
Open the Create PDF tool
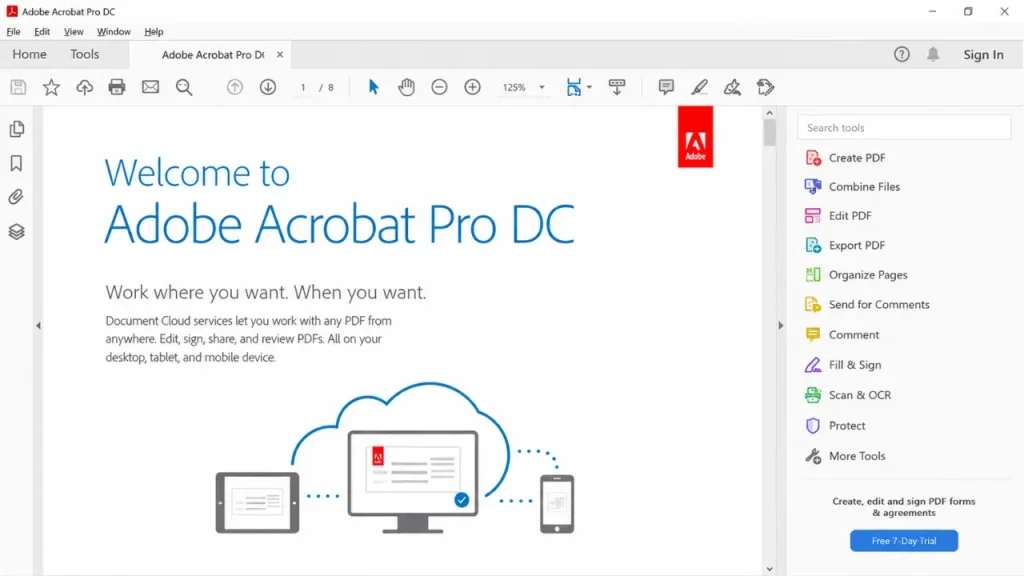point(845,157)
